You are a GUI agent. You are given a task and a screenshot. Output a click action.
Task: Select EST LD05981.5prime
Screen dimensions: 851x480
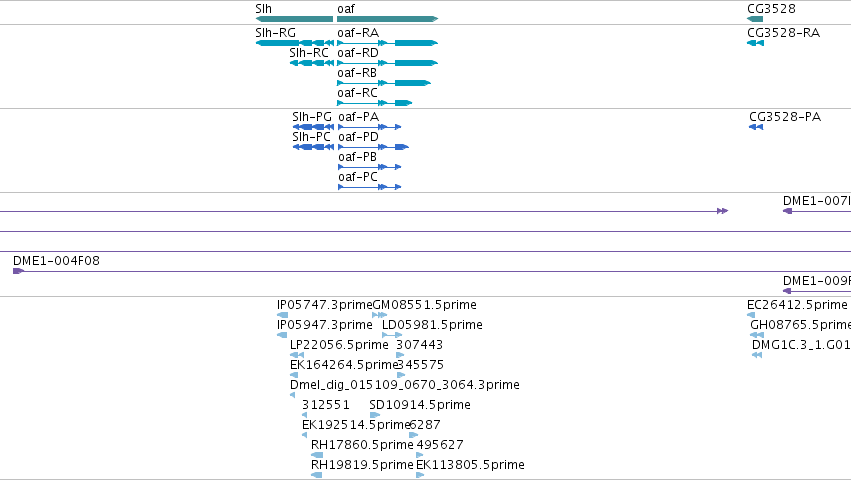point(392,335)
